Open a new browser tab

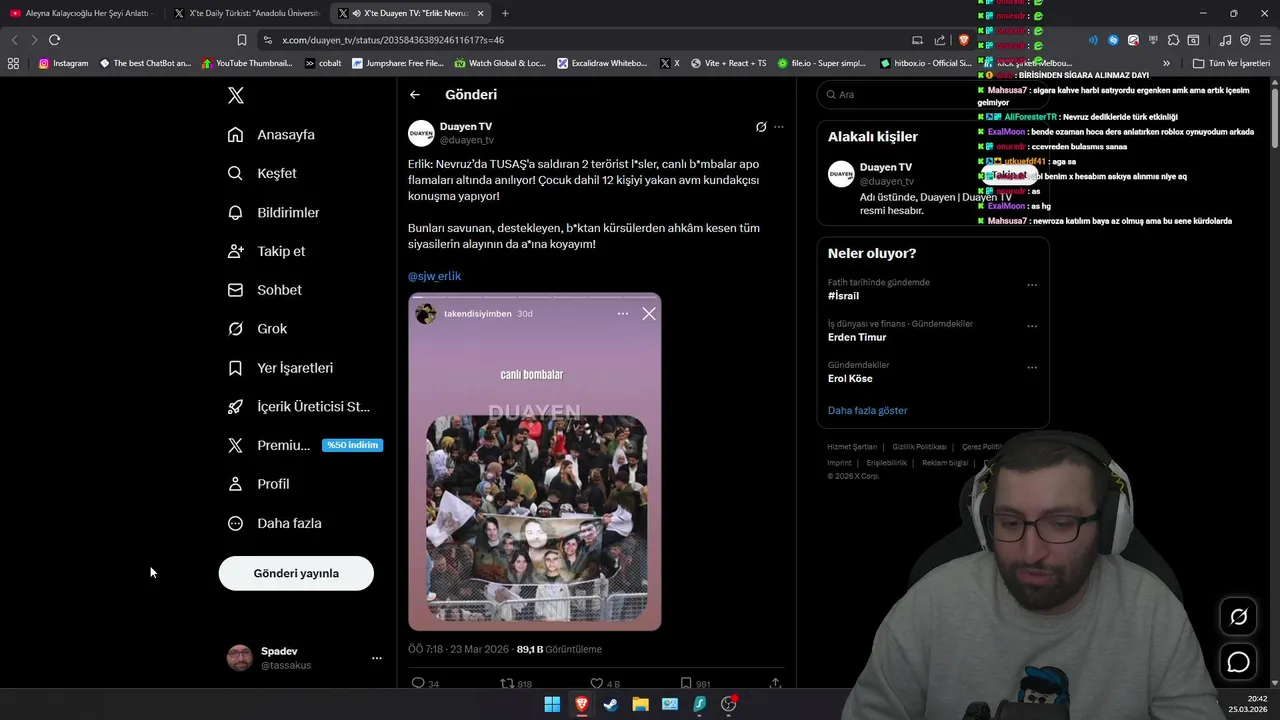pos(505,14)
